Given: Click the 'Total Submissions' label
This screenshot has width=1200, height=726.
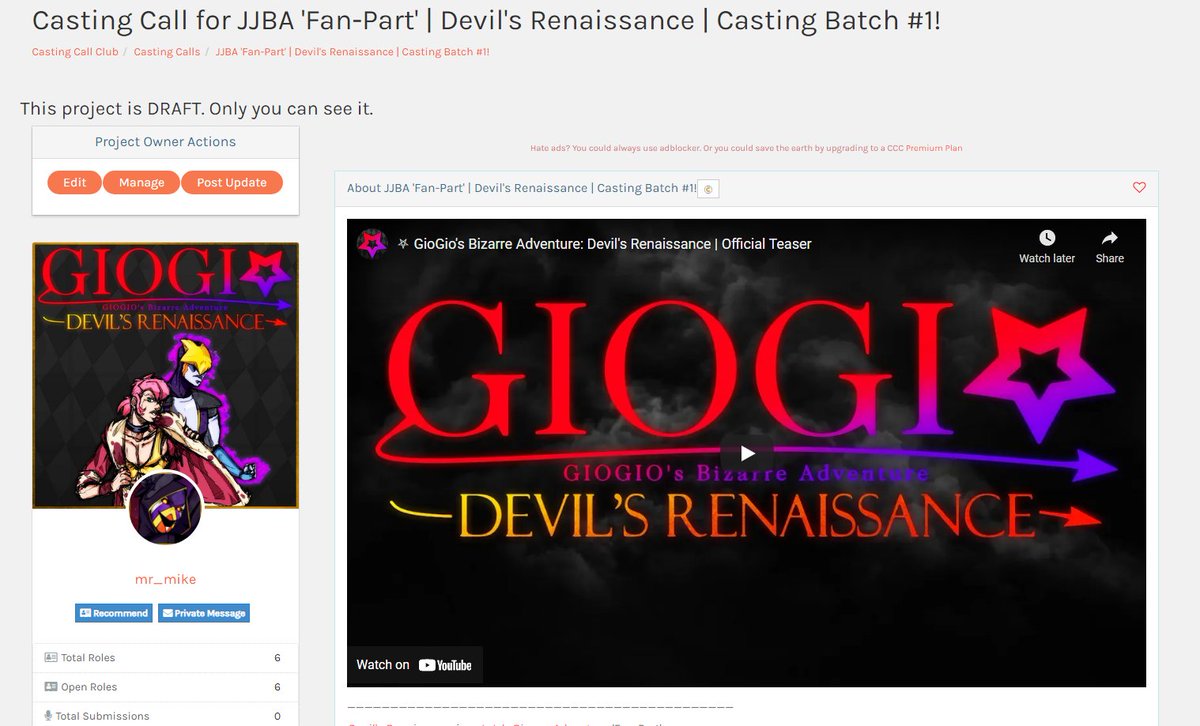Looking at the screenshot, I should click(x=102, y=716).
